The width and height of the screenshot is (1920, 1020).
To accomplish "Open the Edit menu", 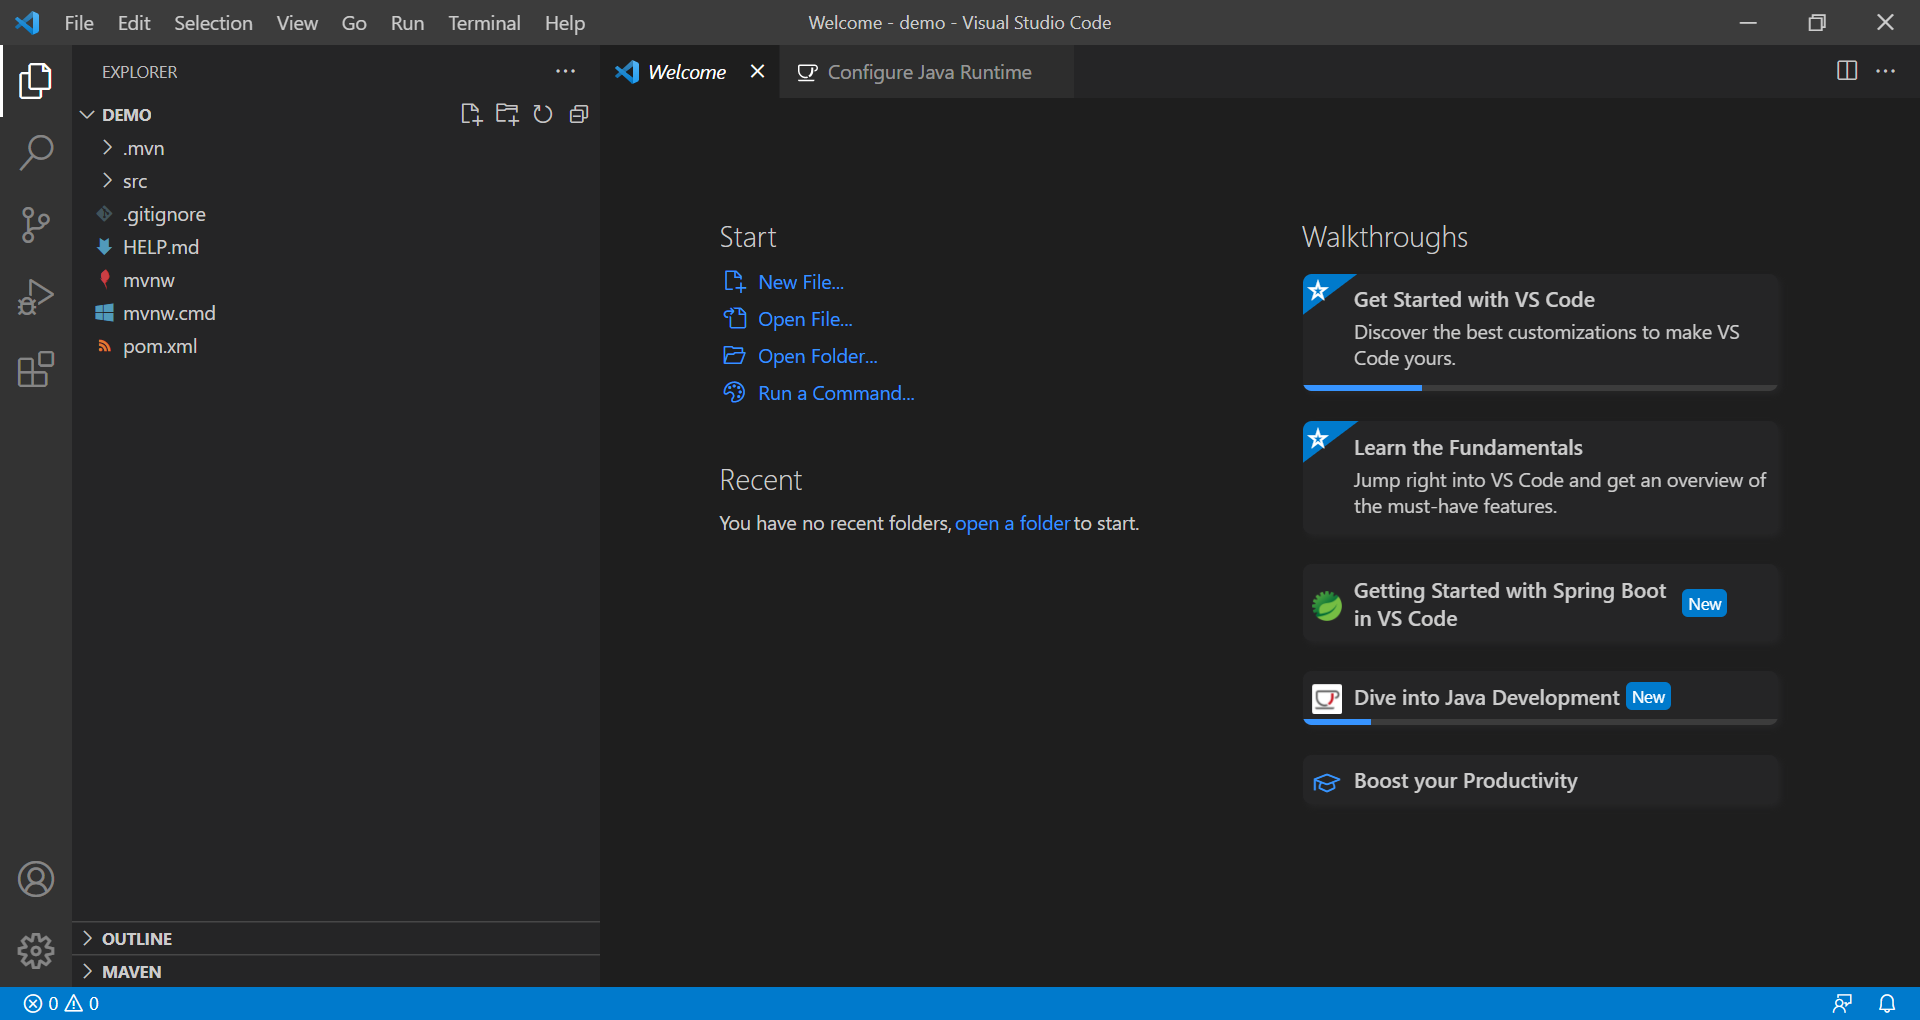I will [134, 22].
